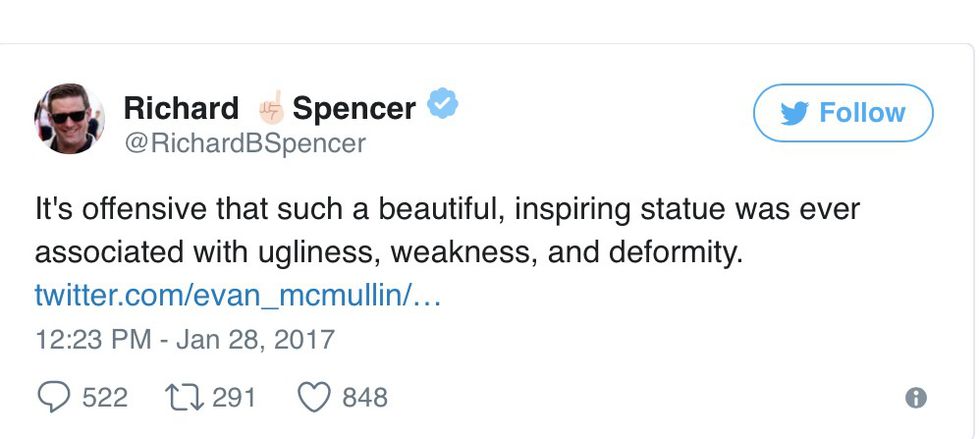The width and height of the screenshot is (980, 439).
Task: Click 'Spencer' in the display name
Action: [x=354, y=107]
